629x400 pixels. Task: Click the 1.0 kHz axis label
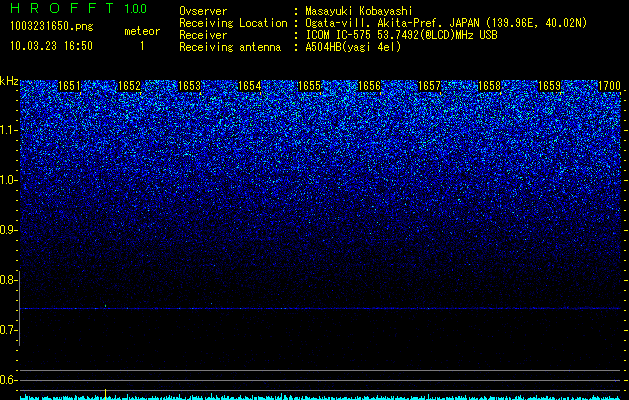pos(8,180)
